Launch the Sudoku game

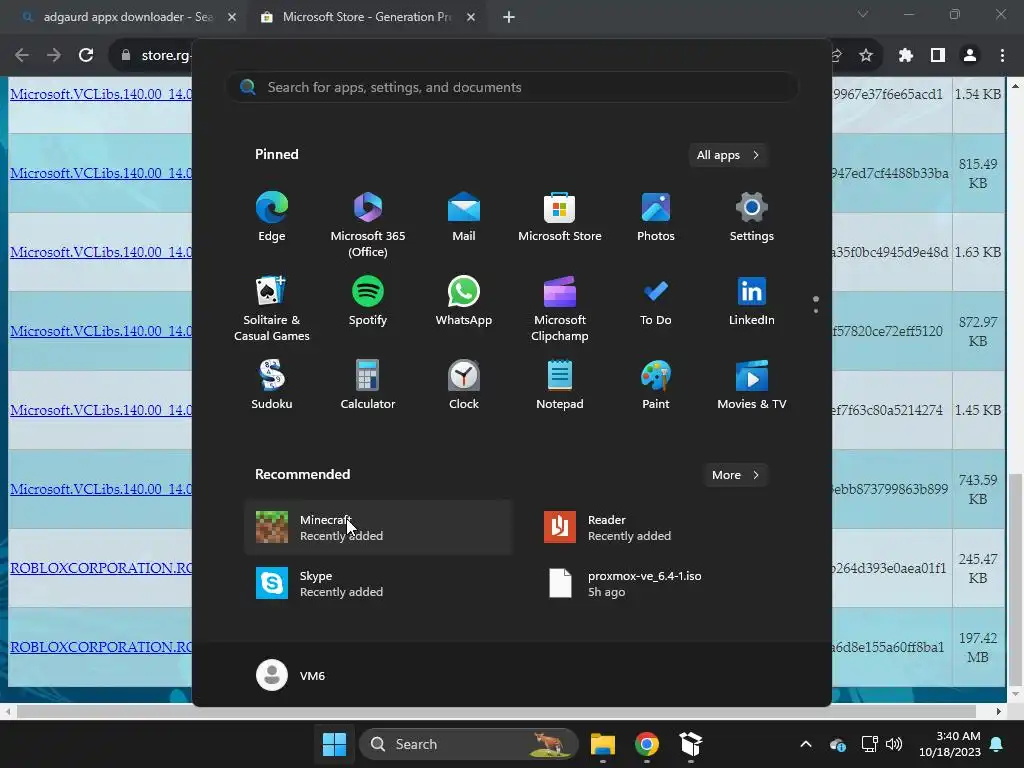[x=272, y=385]
